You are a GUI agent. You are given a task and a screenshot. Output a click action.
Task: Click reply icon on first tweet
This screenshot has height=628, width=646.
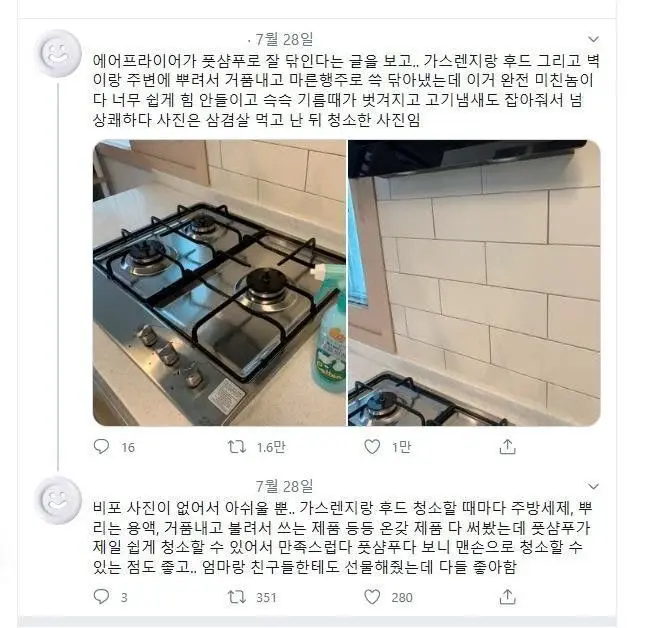coord(101,447)
